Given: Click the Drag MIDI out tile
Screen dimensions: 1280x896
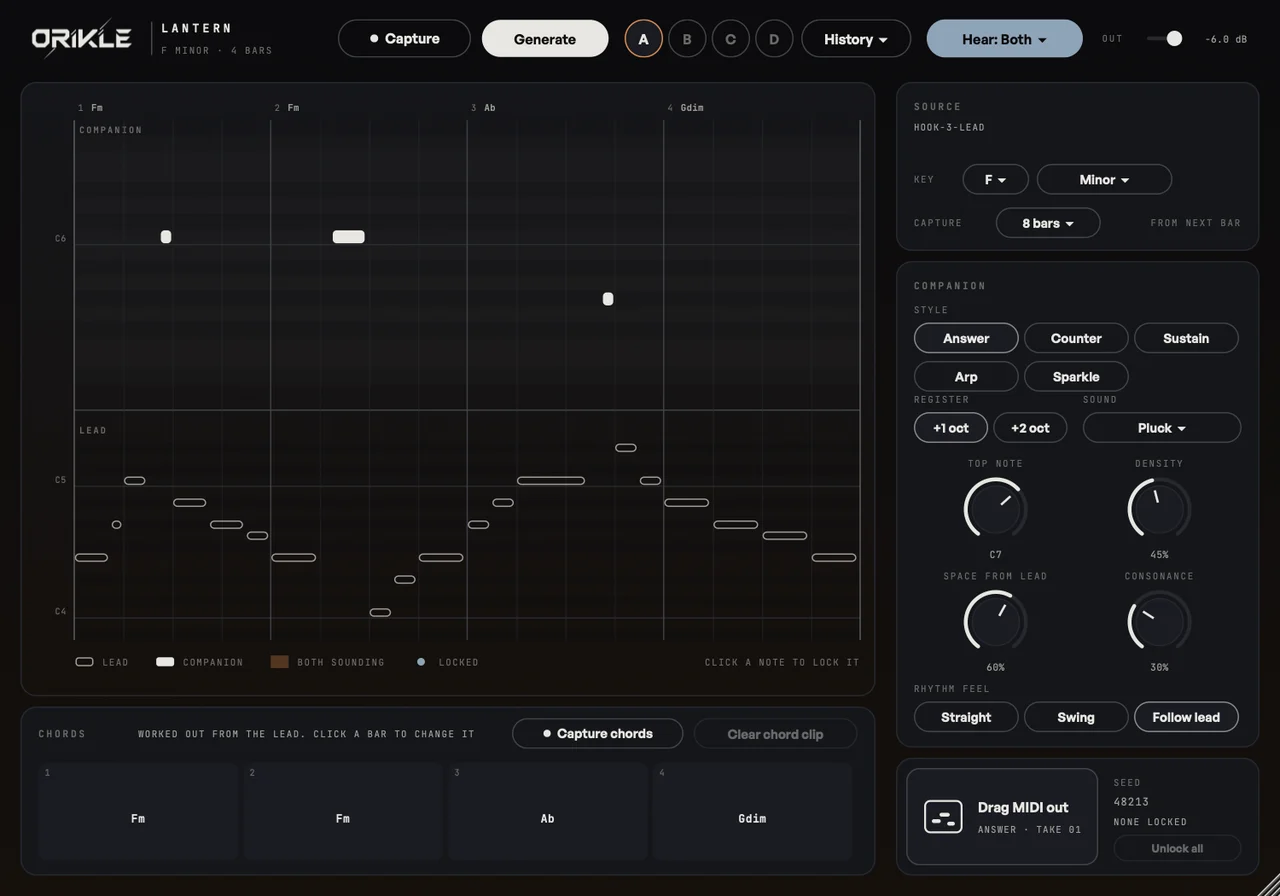Looking at the screenshot, I should 1002,816.
